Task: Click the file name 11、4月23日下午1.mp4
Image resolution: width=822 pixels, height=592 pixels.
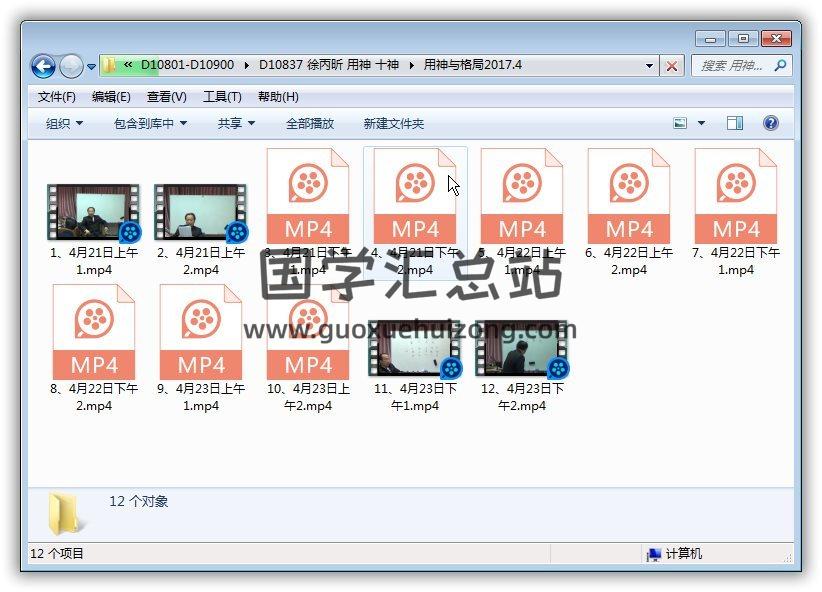Action: 415,397
